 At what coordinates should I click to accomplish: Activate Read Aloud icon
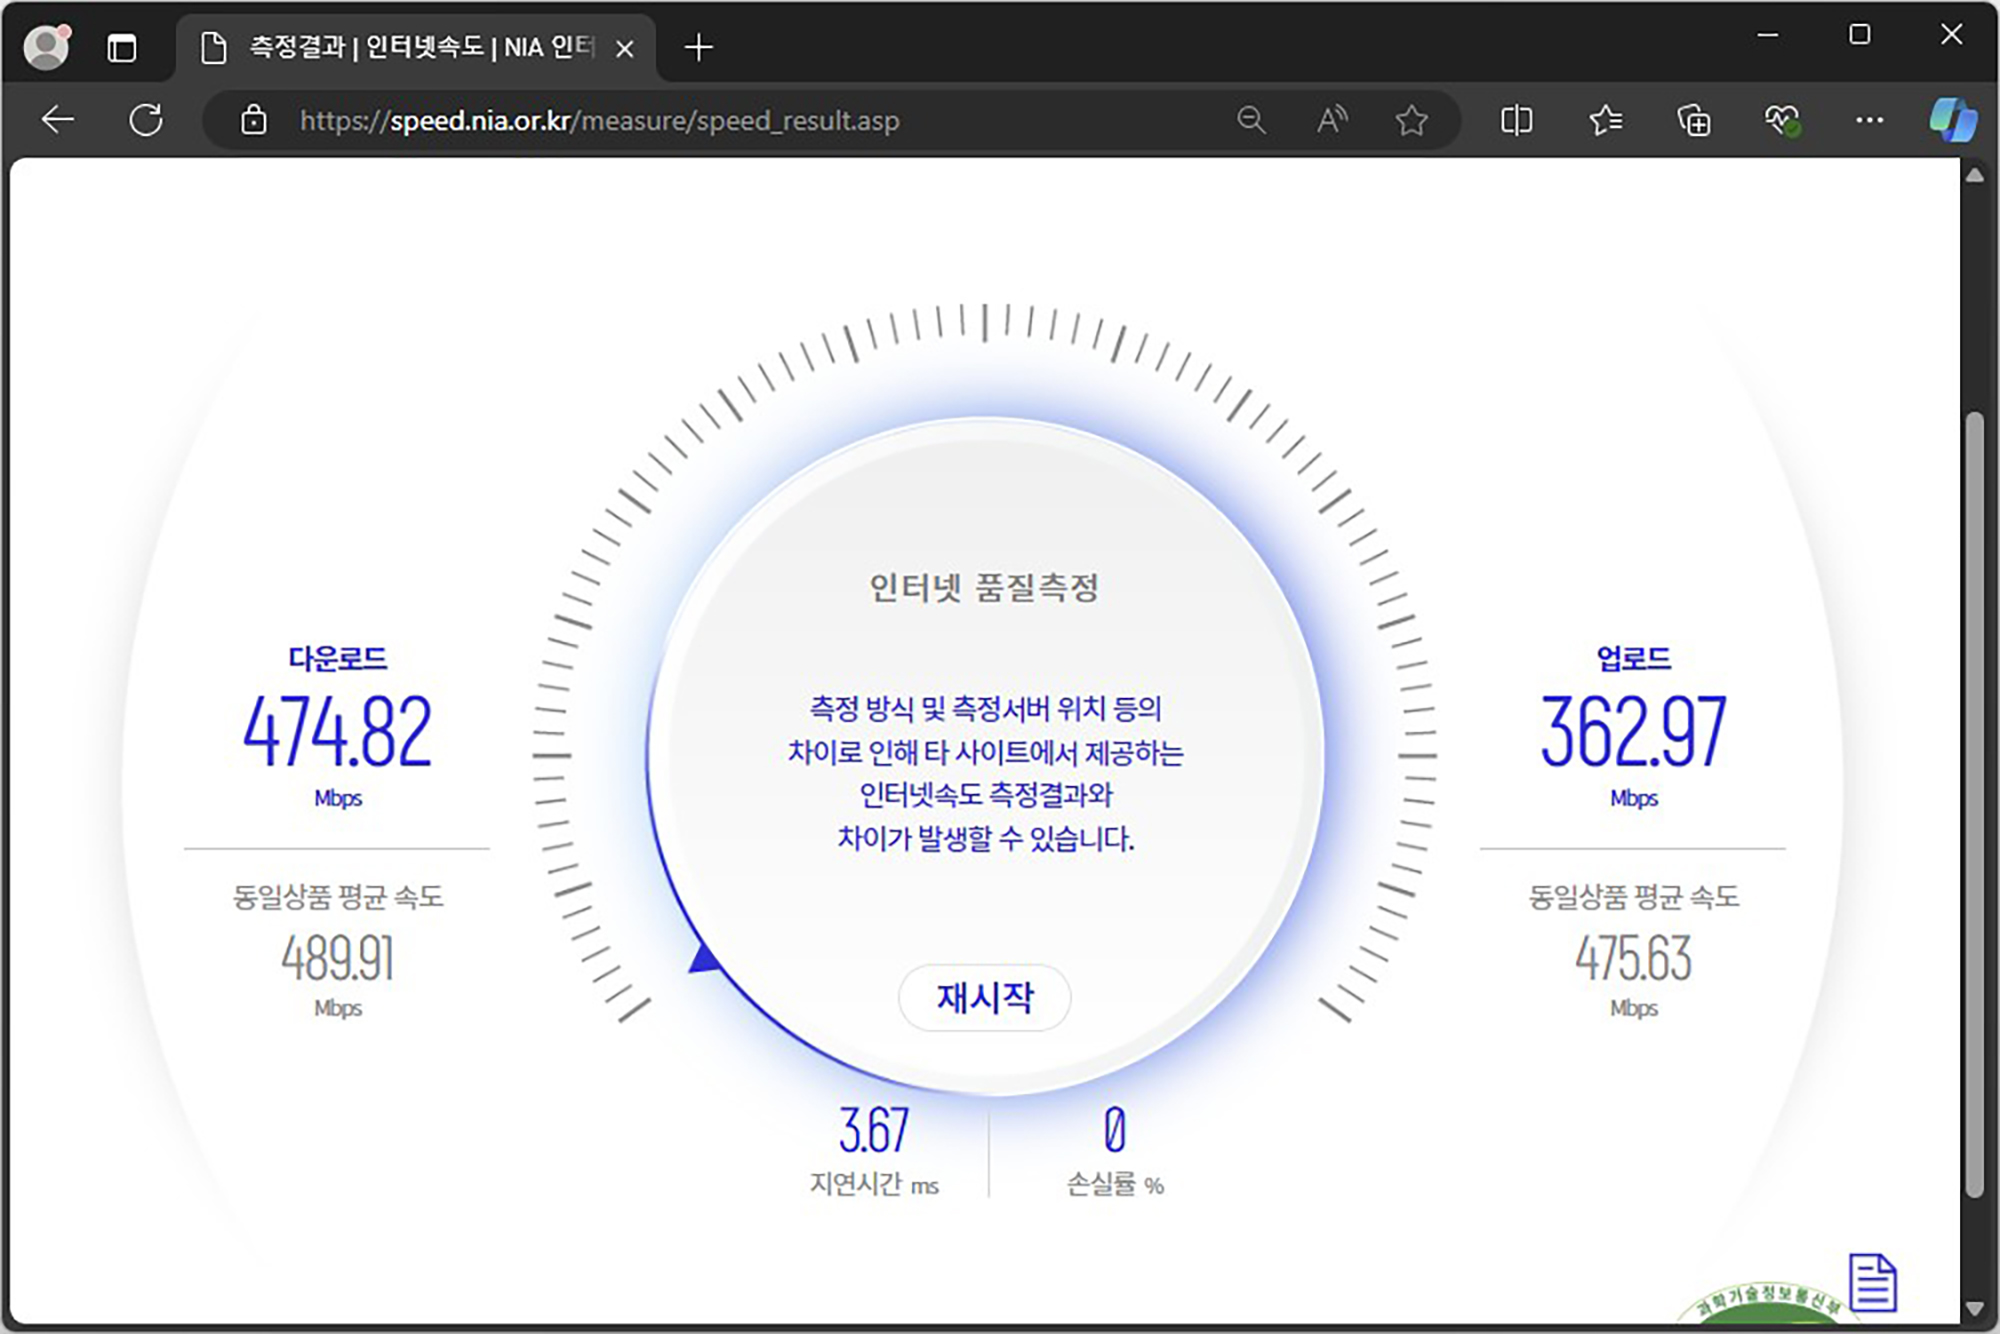point(1331,120)
